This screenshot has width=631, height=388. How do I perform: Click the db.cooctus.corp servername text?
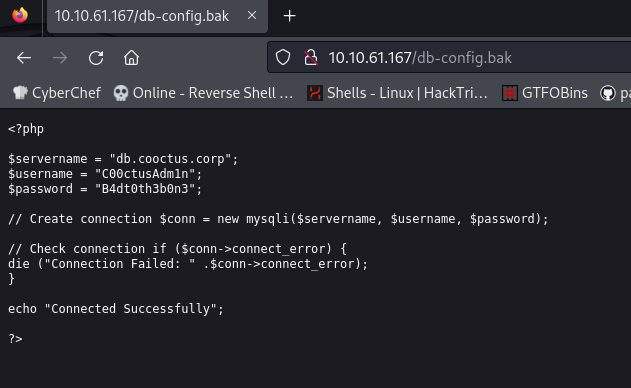(170, 159)
